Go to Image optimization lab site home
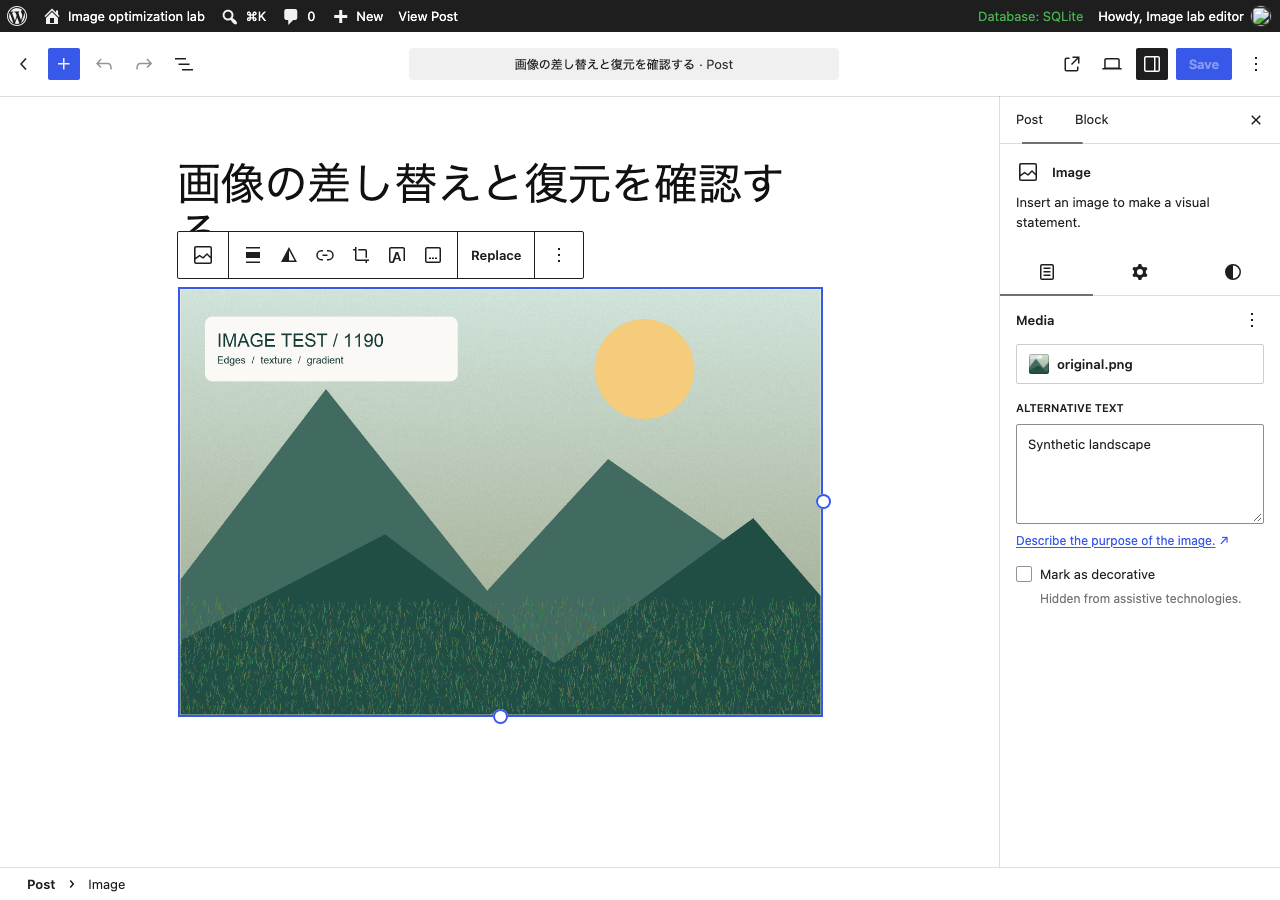Image resolution: width=1280 pixels, height=900 pixels. coord(124,16)
